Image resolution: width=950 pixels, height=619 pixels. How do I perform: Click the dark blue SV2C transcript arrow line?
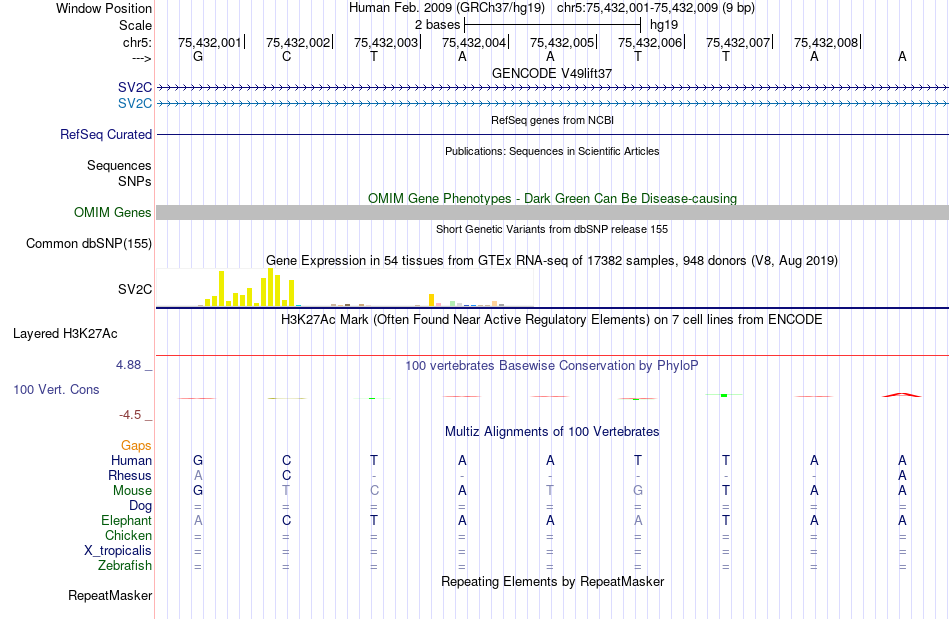553,88
